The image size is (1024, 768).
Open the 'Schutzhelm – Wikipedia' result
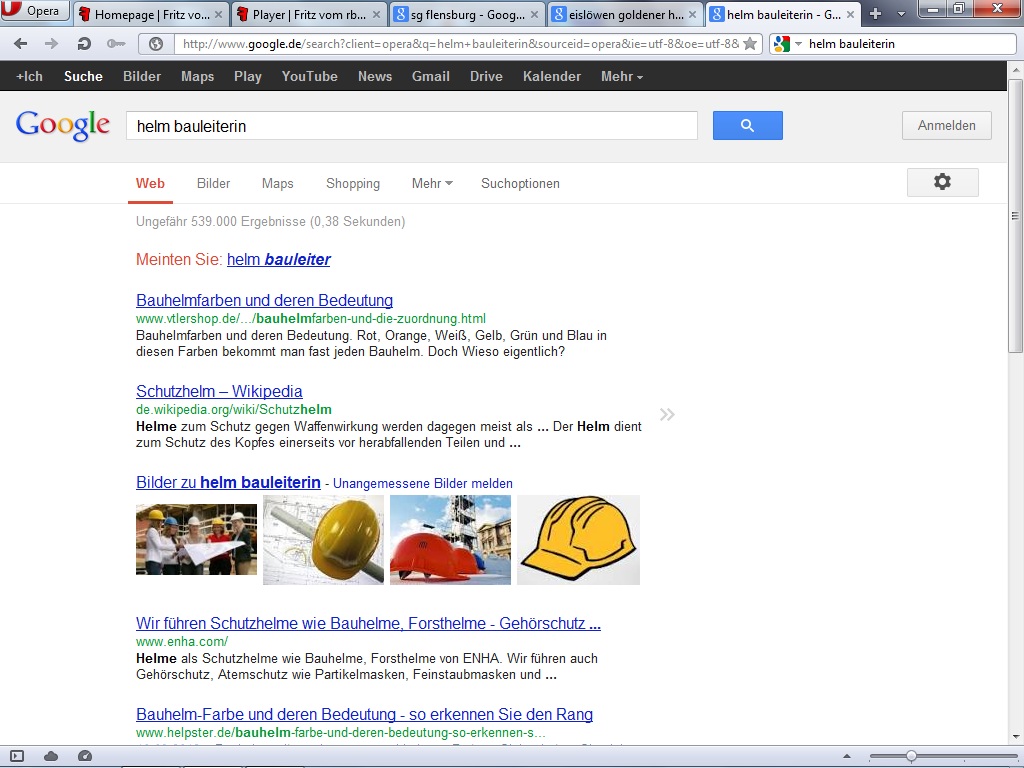(219, 391)
